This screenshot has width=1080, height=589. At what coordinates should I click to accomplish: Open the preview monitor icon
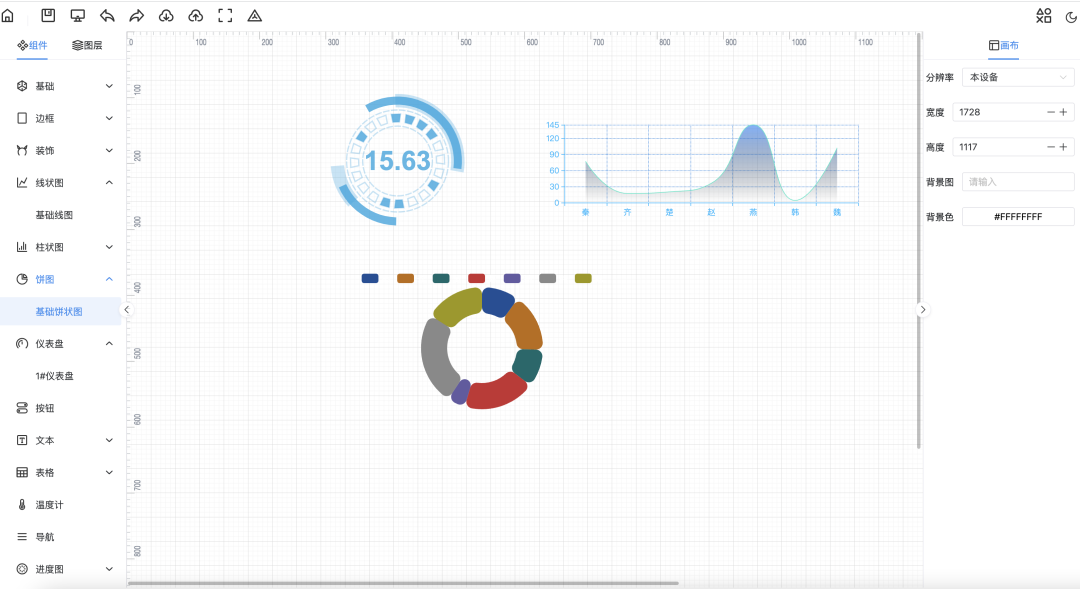78,15
